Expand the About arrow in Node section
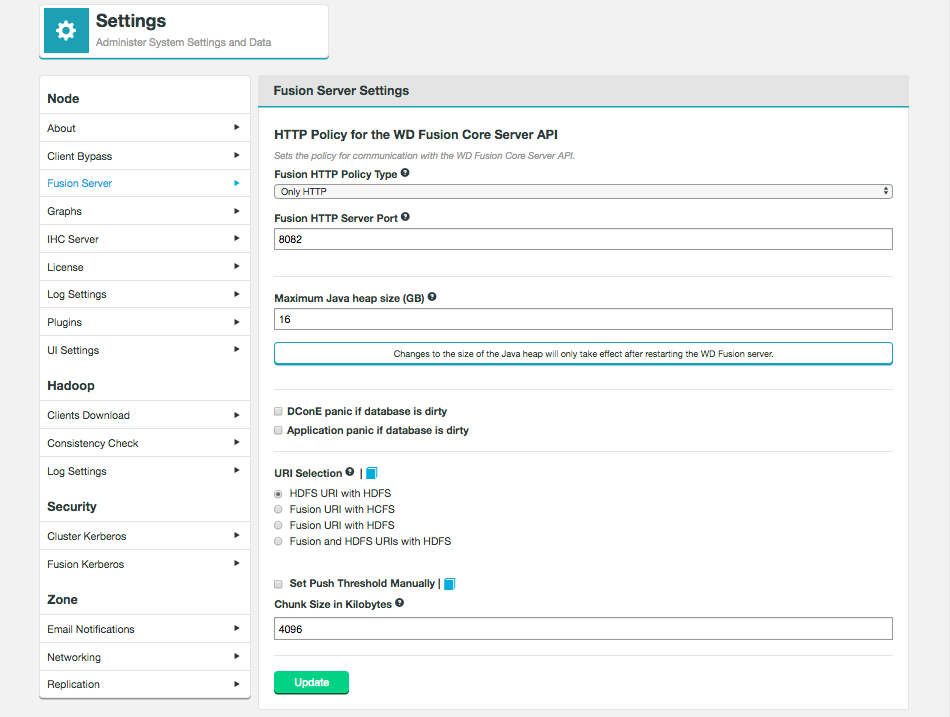The image size is (950, 717). [236, 127]
